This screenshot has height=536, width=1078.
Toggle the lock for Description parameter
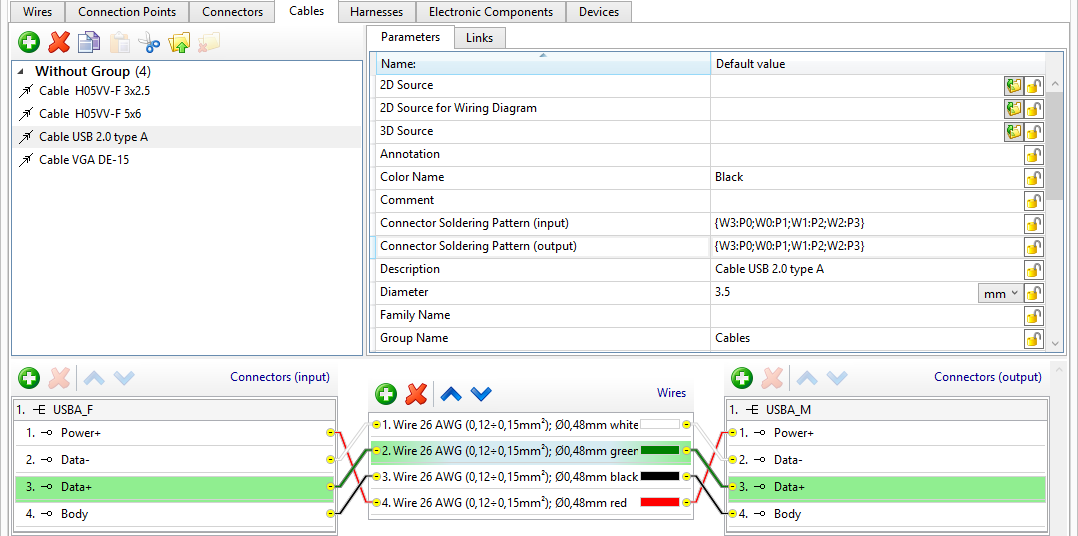1033,270
